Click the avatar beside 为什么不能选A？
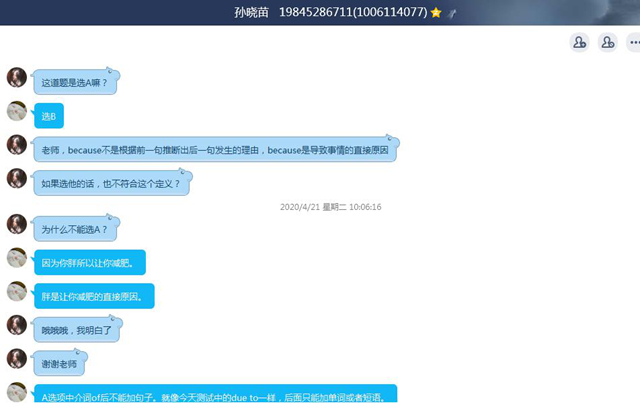Viewport: 640px width, 403px height. click(x=17, y=225)
